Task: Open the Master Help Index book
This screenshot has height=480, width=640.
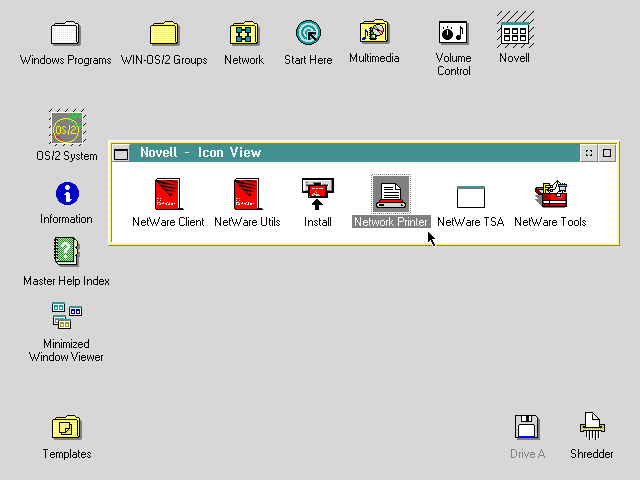Action: (66, 252)
